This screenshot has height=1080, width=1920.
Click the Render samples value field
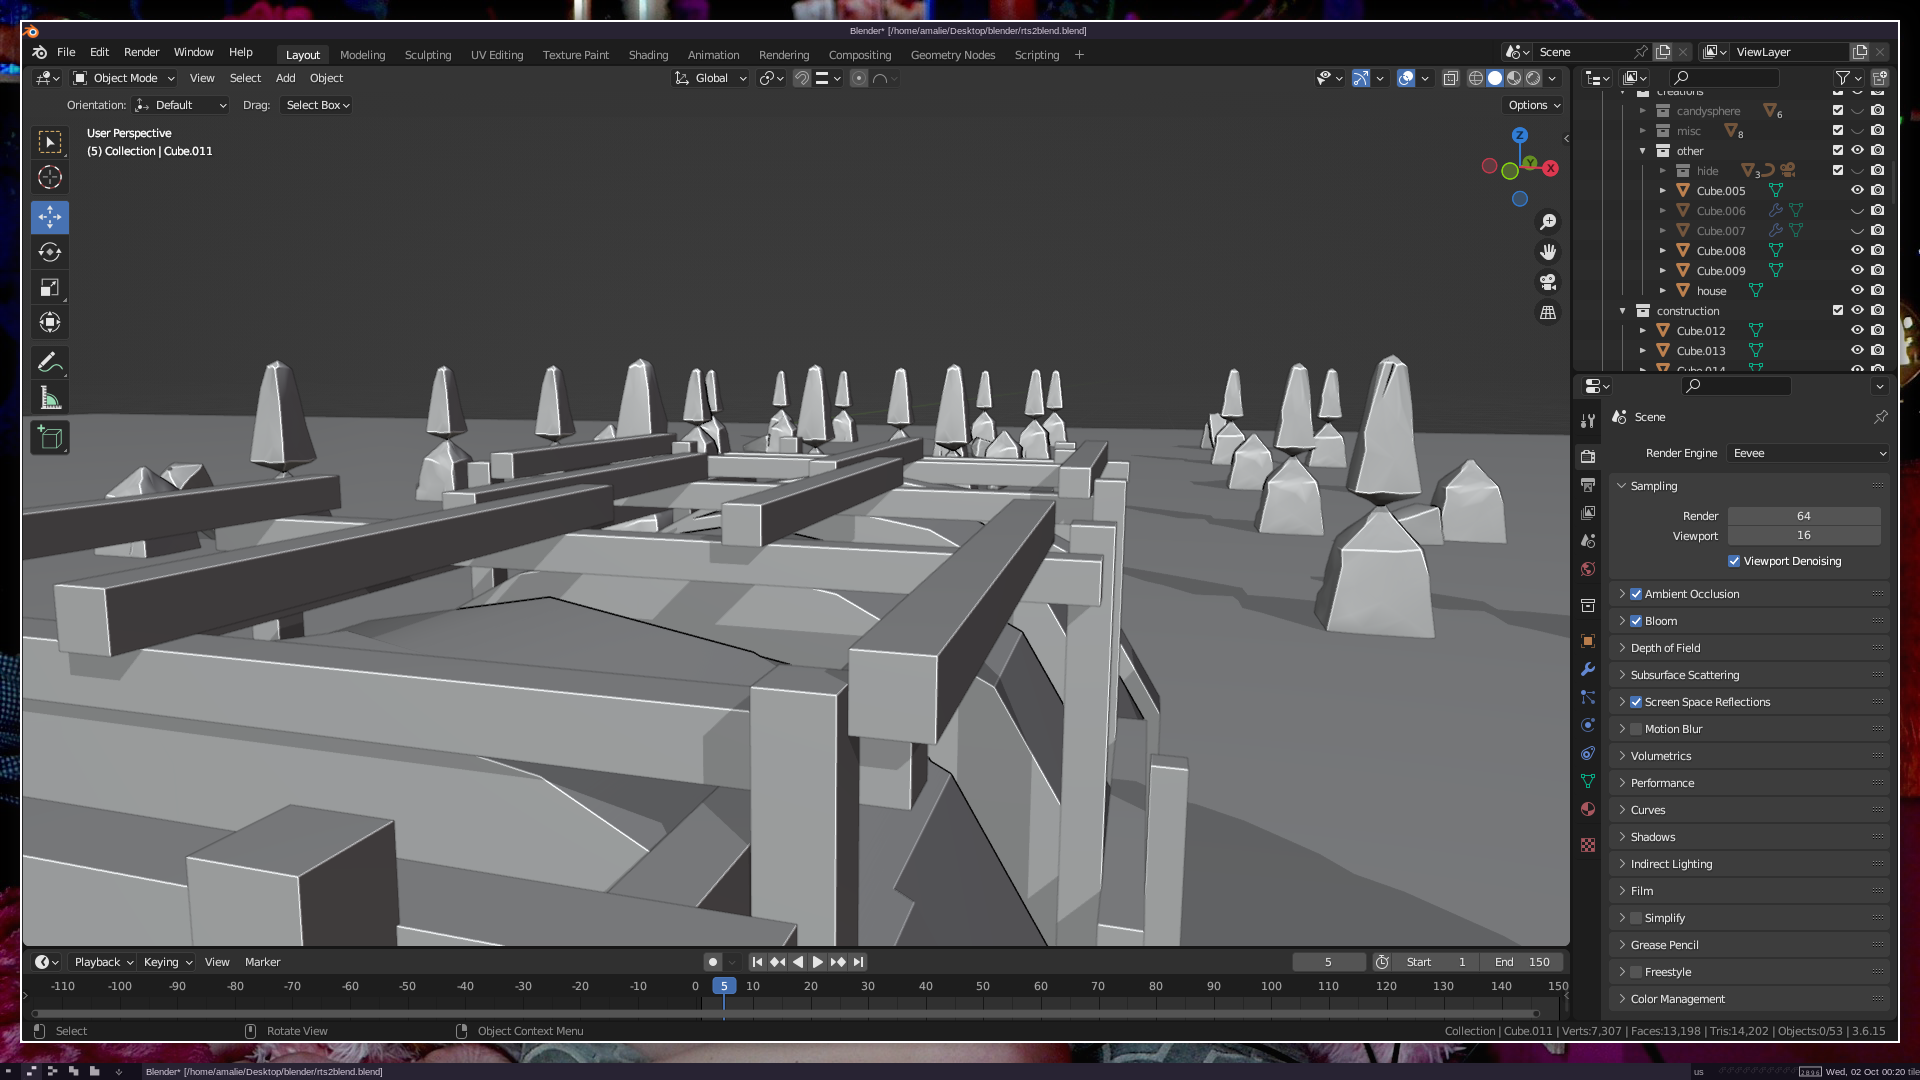tap(1803, 516)
